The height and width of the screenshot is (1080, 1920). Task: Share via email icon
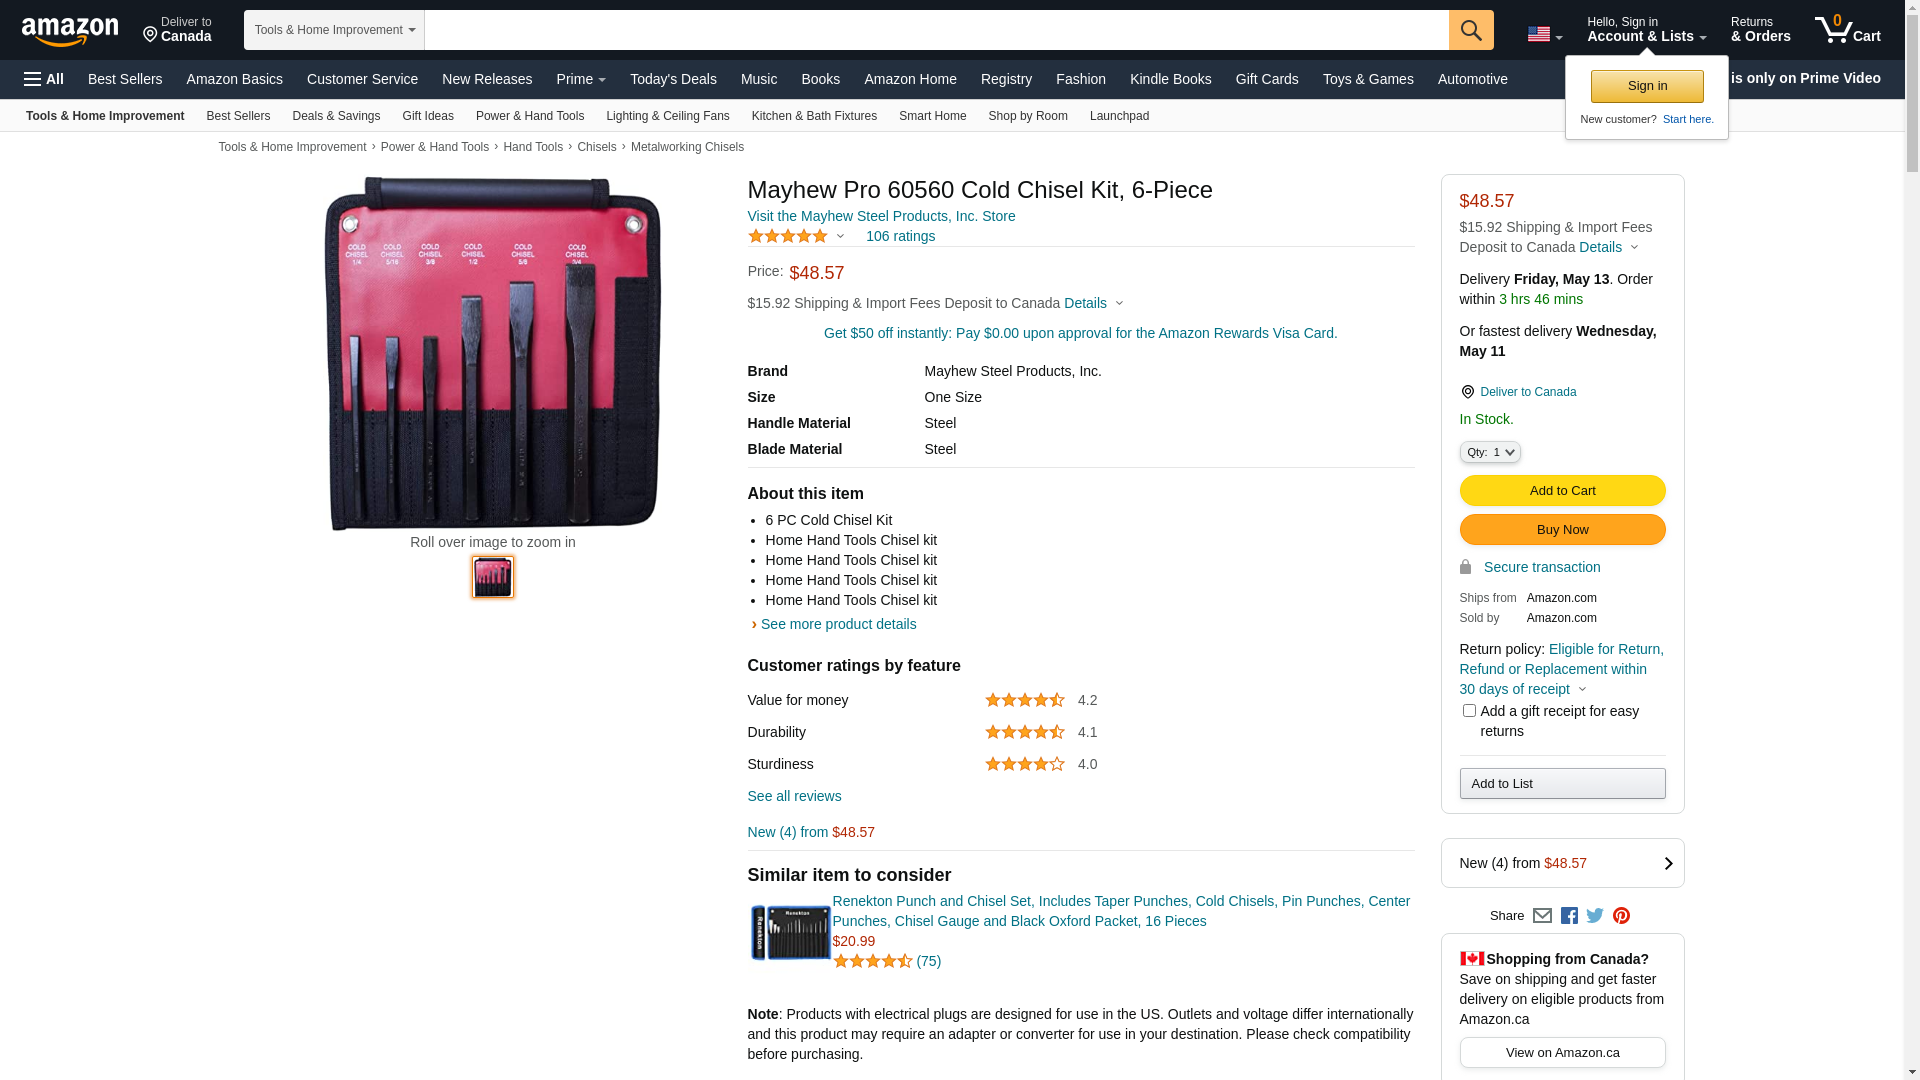click(x=1542, y=916)
